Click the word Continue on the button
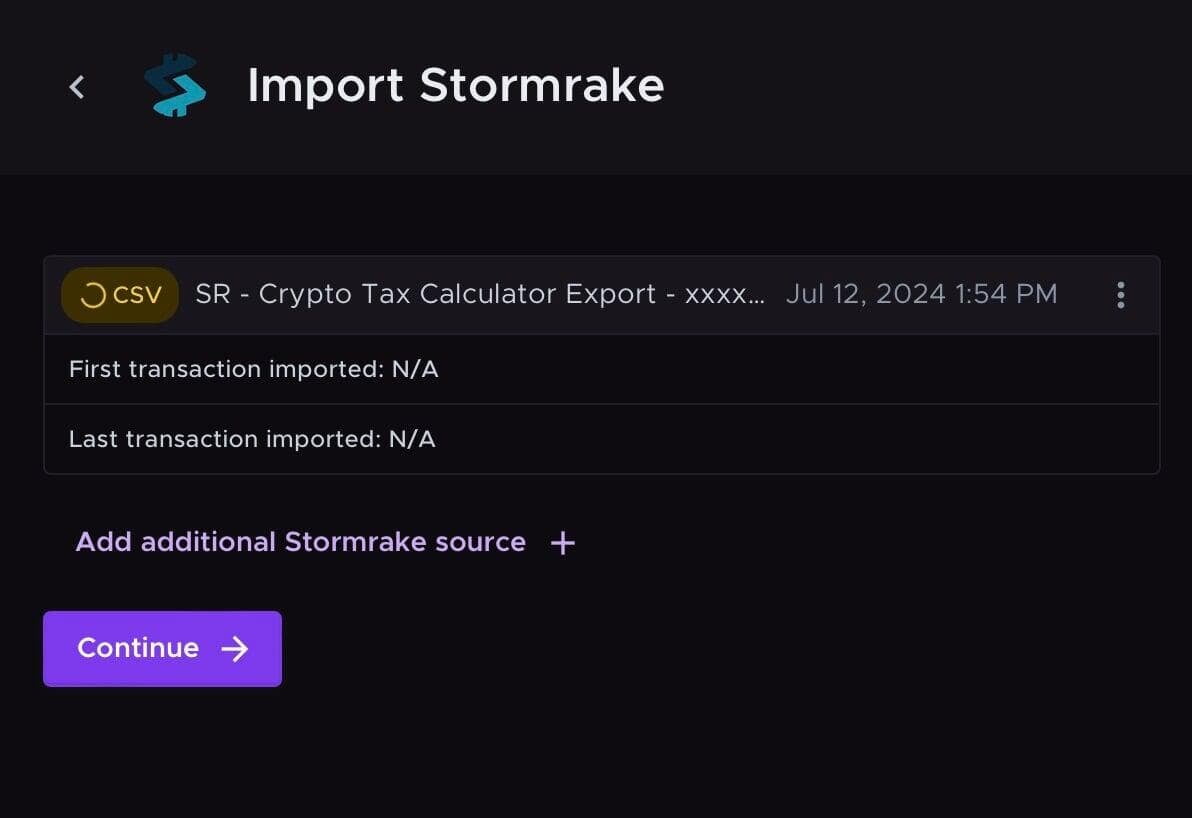Image resolution: width=1192 pixels, height=818 pixels. (x=138, y=648)
